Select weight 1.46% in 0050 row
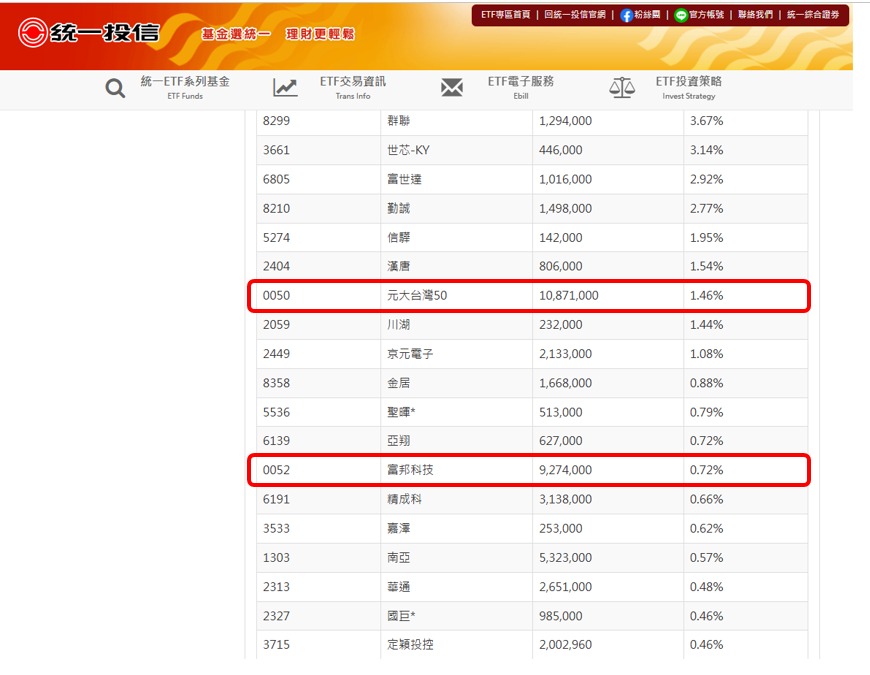Viewport: 870px width, 675px height. 706,296
